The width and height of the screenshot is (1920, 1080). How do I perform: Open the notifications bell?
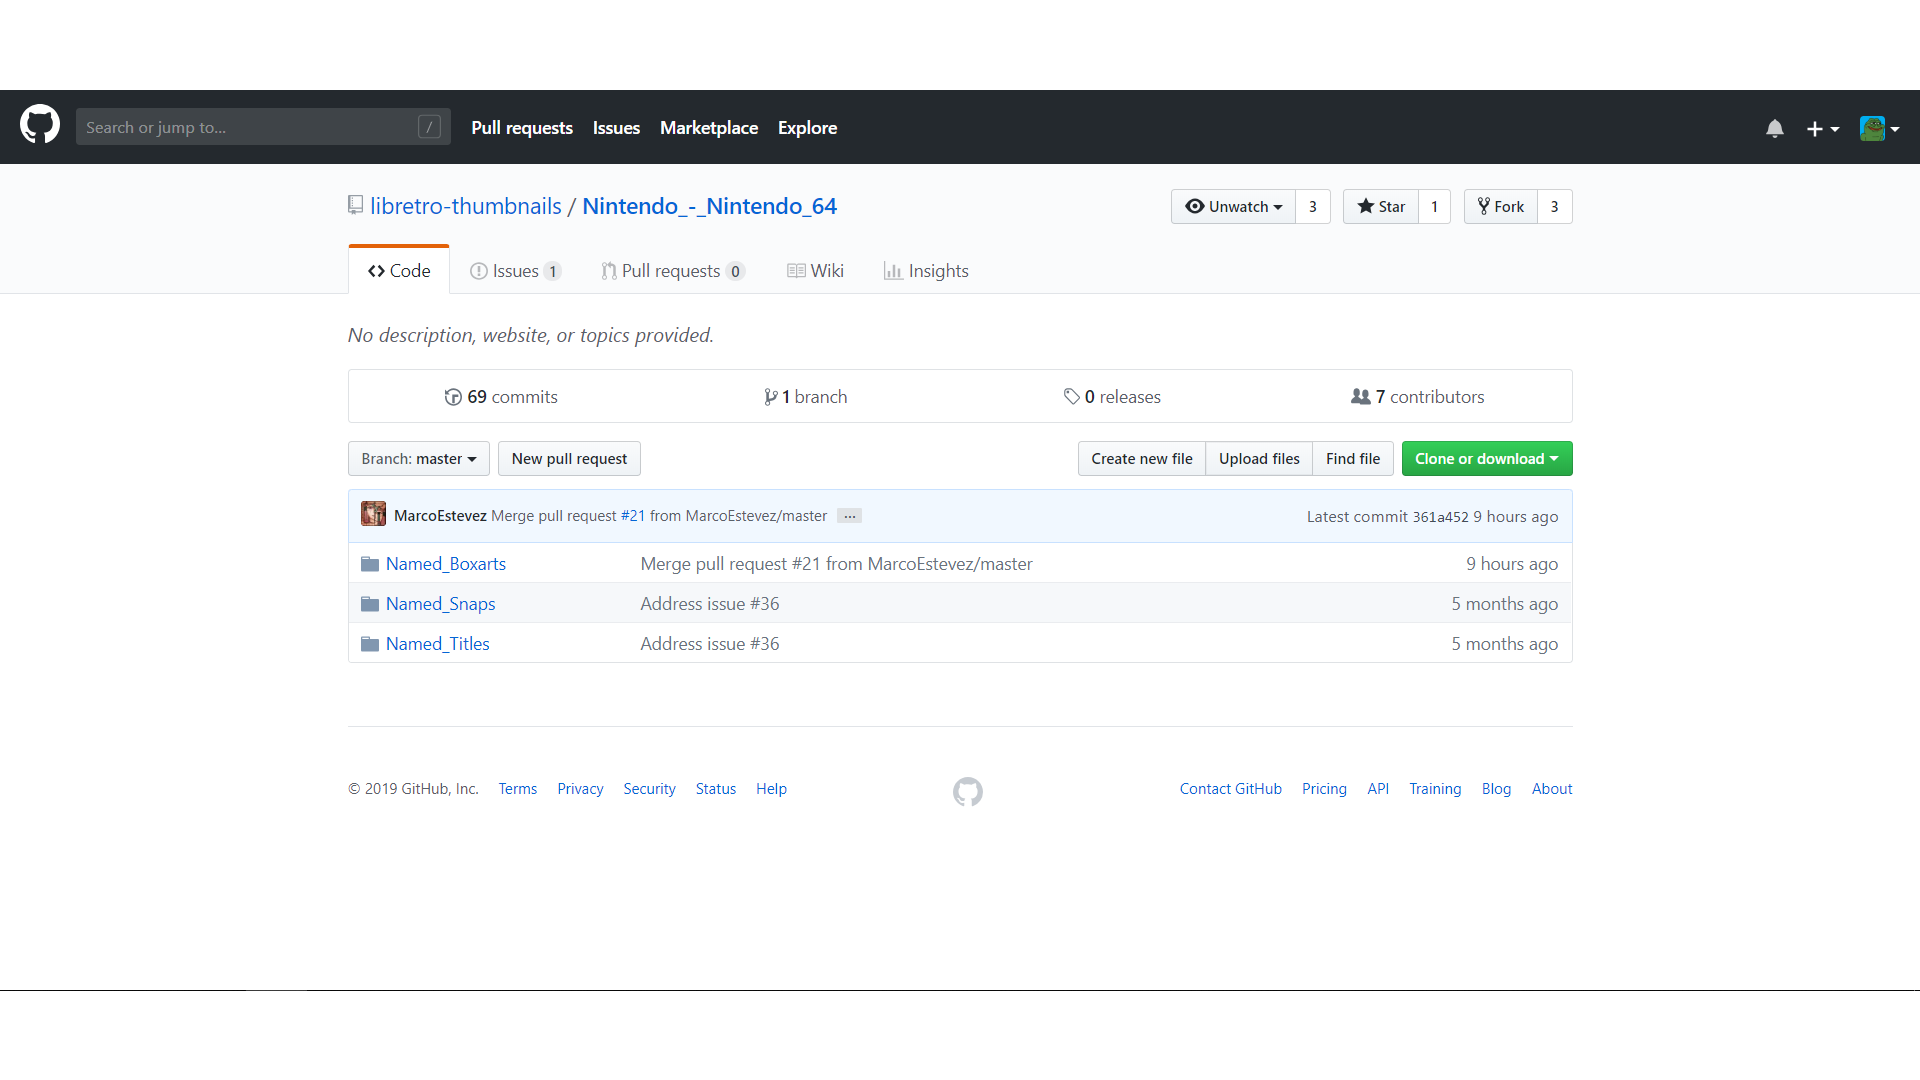1774,128
